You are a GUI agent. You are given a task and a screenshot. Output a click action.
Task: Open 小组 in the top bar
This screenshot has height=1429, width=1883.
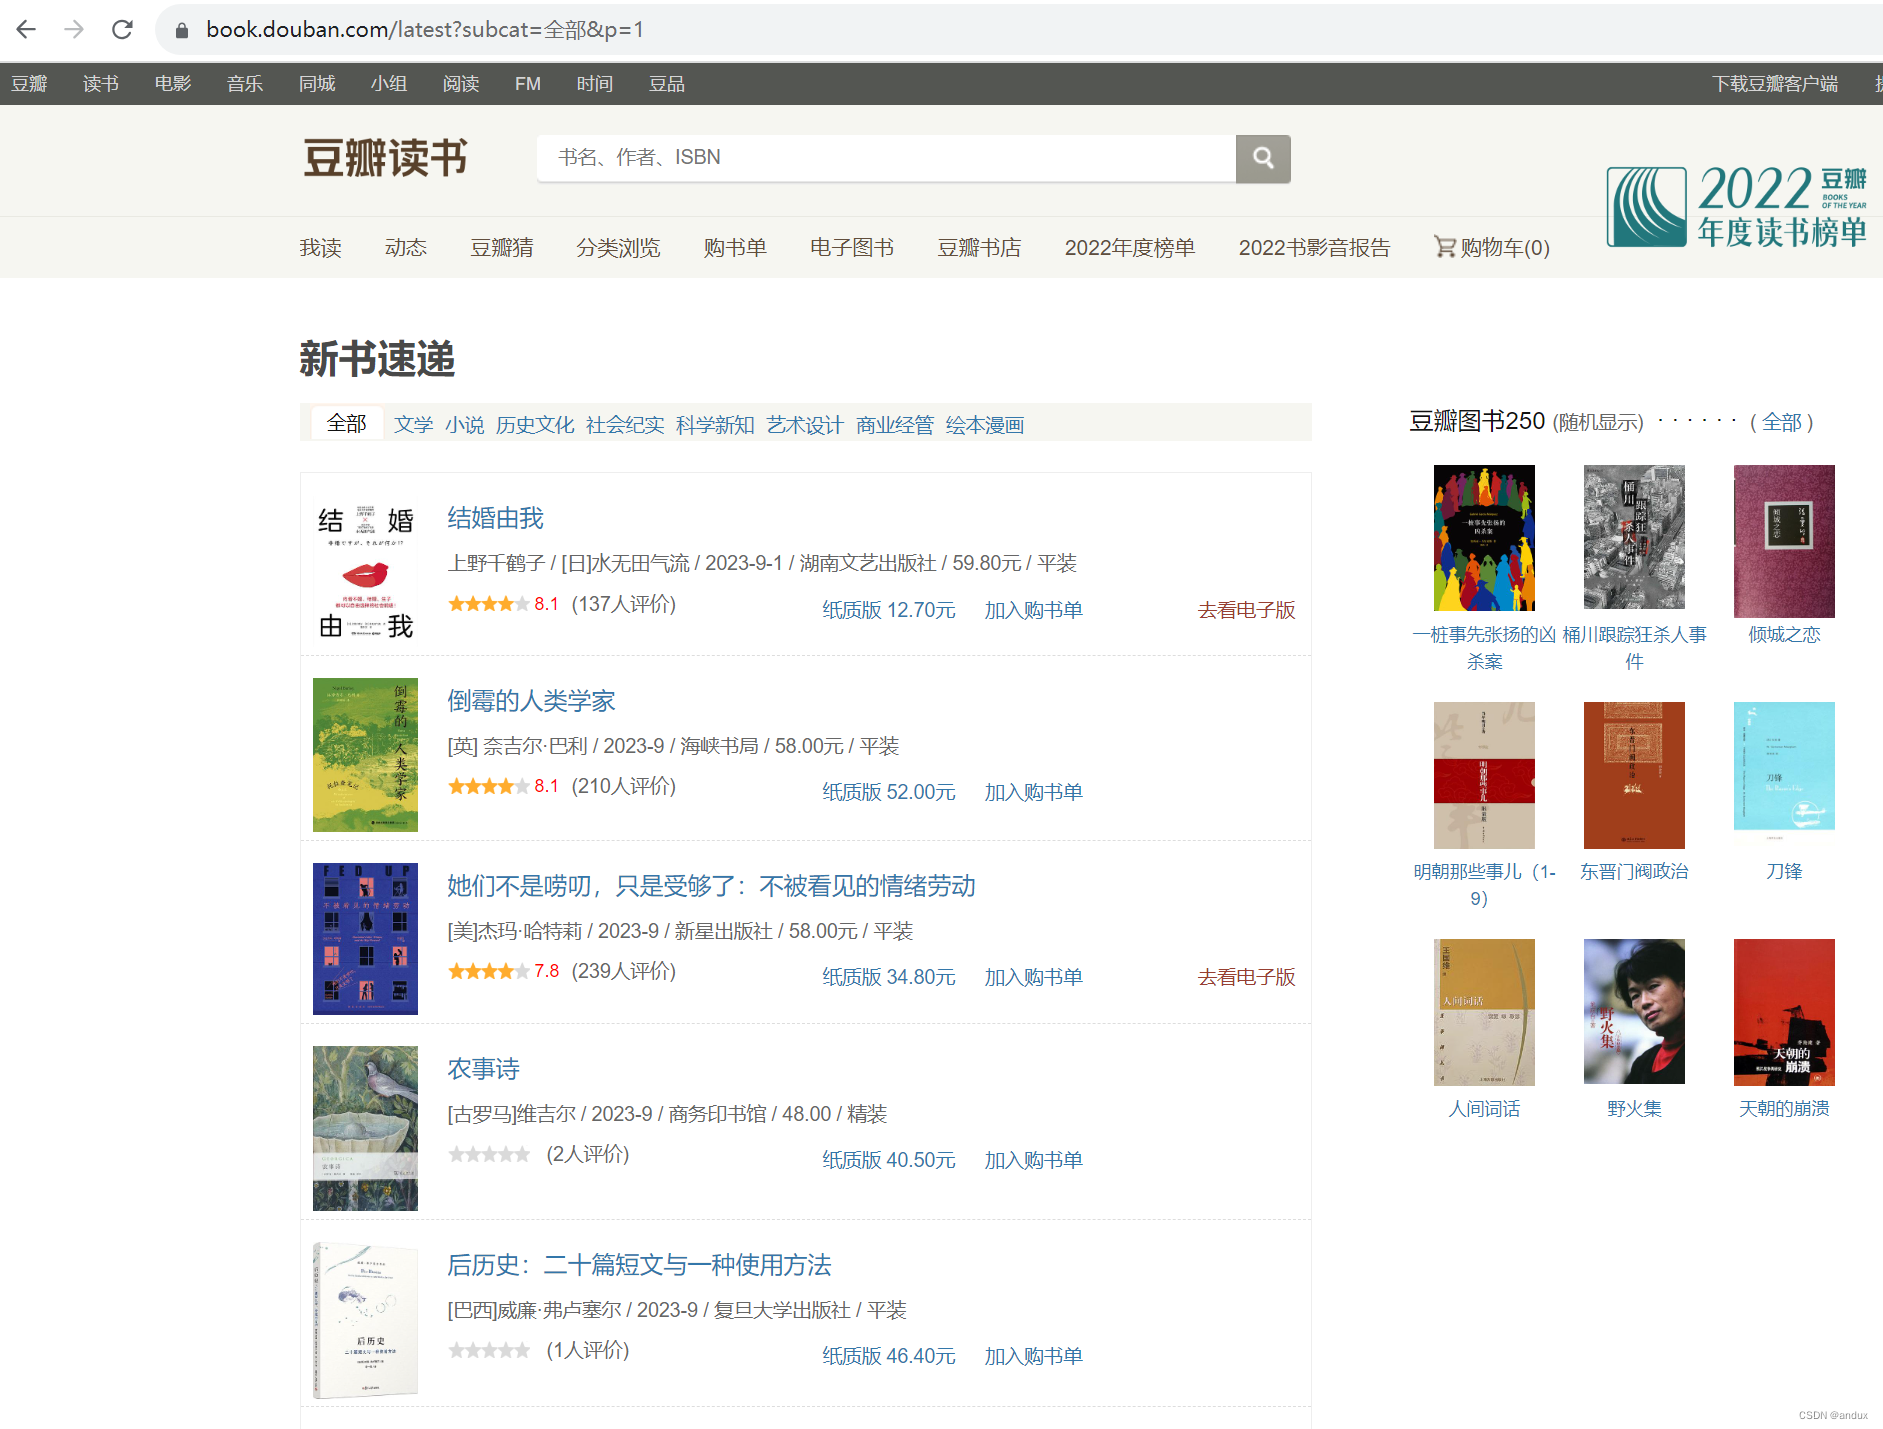click(389, 84)
